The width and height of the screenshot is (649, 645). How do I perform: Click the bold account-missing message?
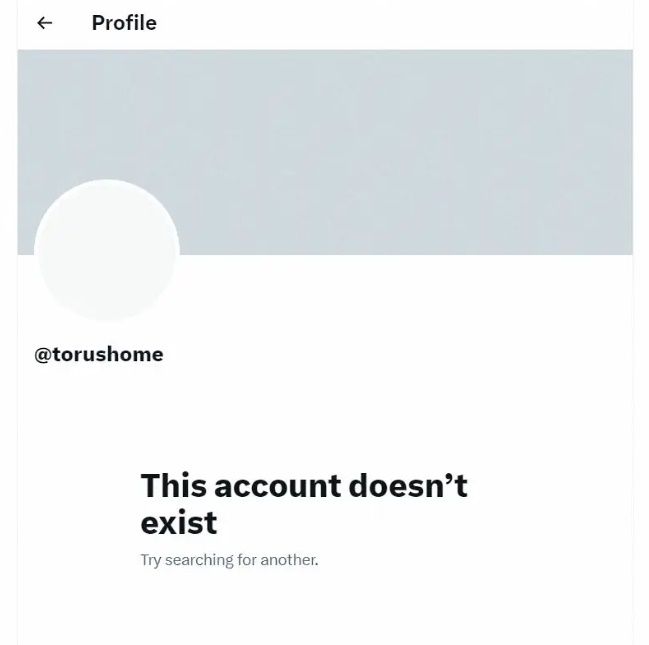(304, 504)
